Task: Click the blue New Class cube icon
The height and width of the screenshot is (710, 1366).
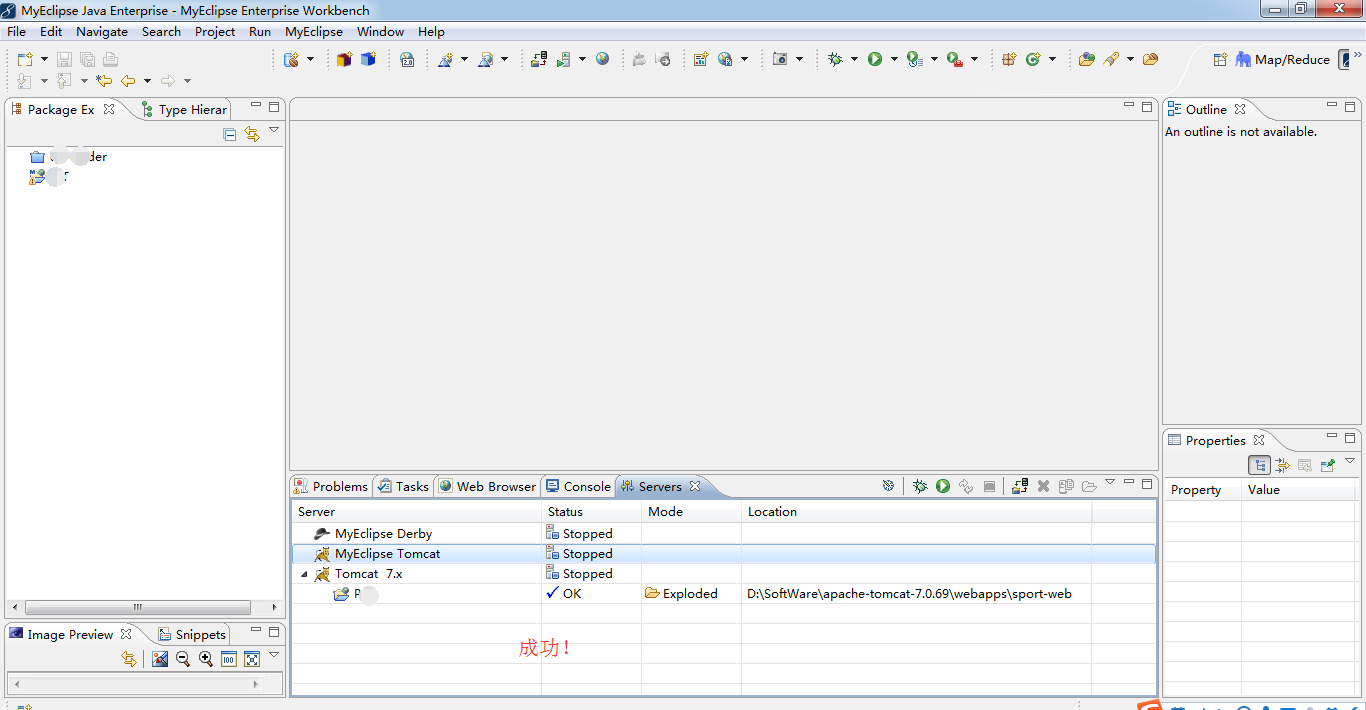Action: click(x=368, y=60)
